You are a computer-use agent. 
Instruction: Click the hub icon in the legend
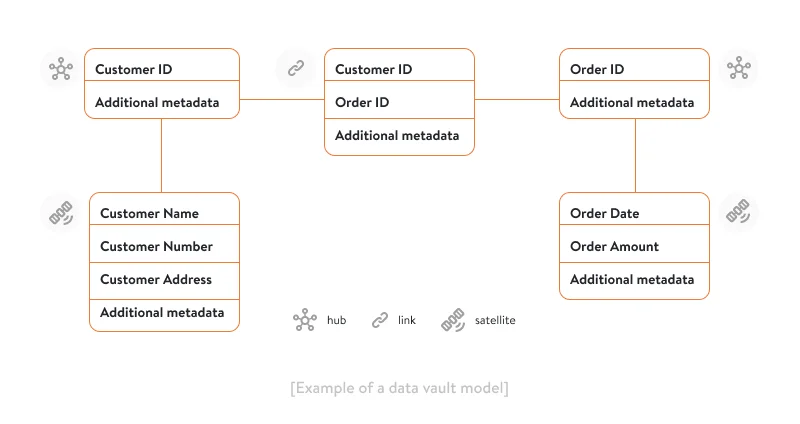(304, 320)
